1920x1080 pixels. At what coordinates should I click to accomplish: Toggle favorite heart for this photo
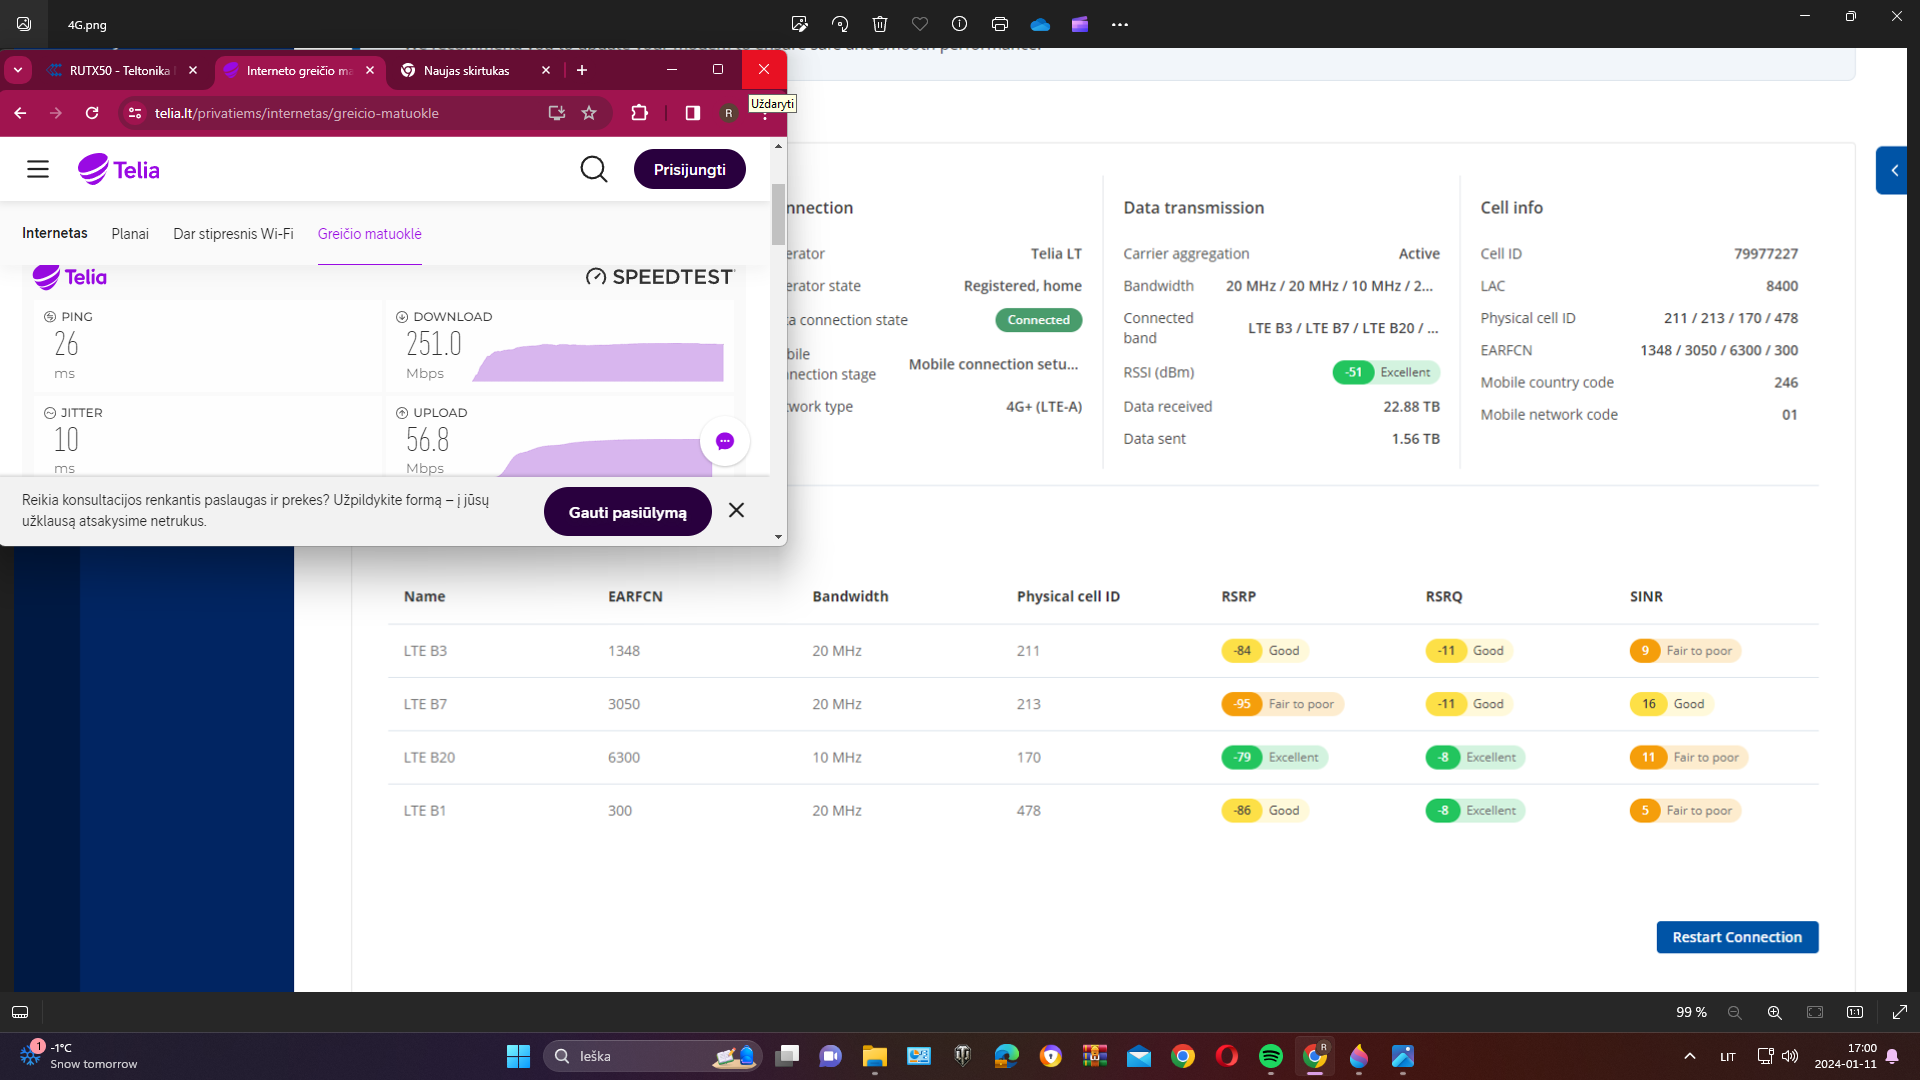coord(920,24)
